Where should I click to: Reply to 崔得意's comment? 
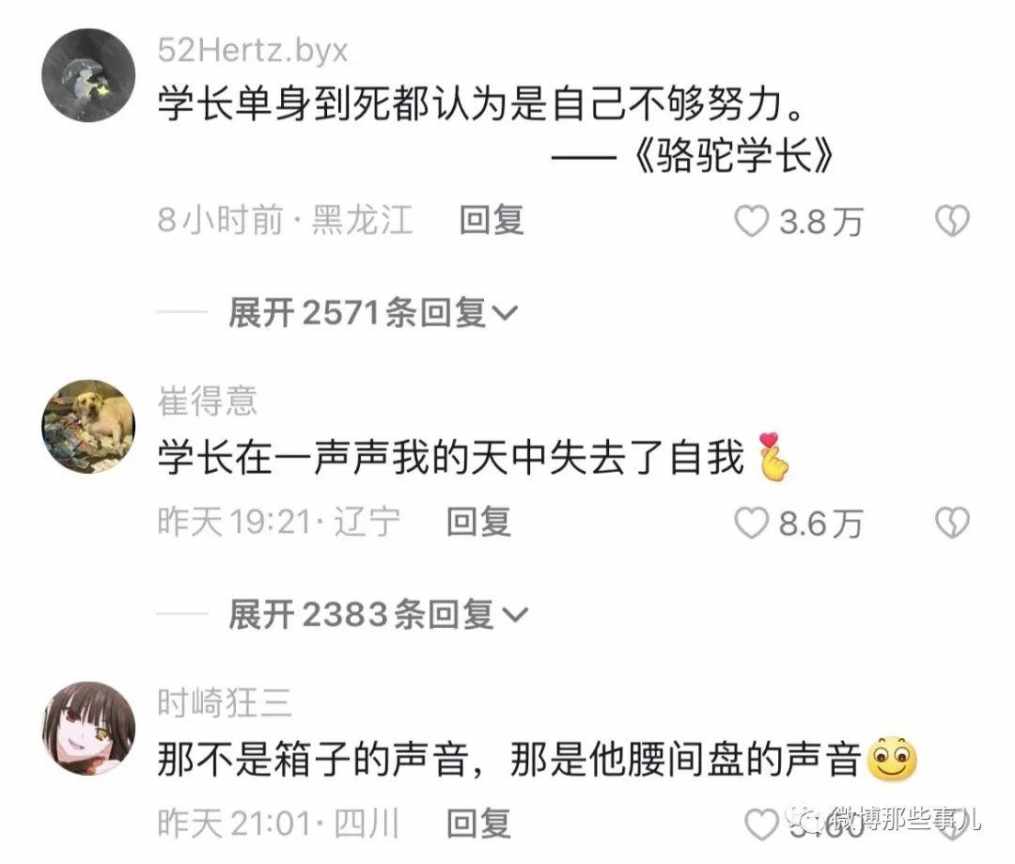479,522
